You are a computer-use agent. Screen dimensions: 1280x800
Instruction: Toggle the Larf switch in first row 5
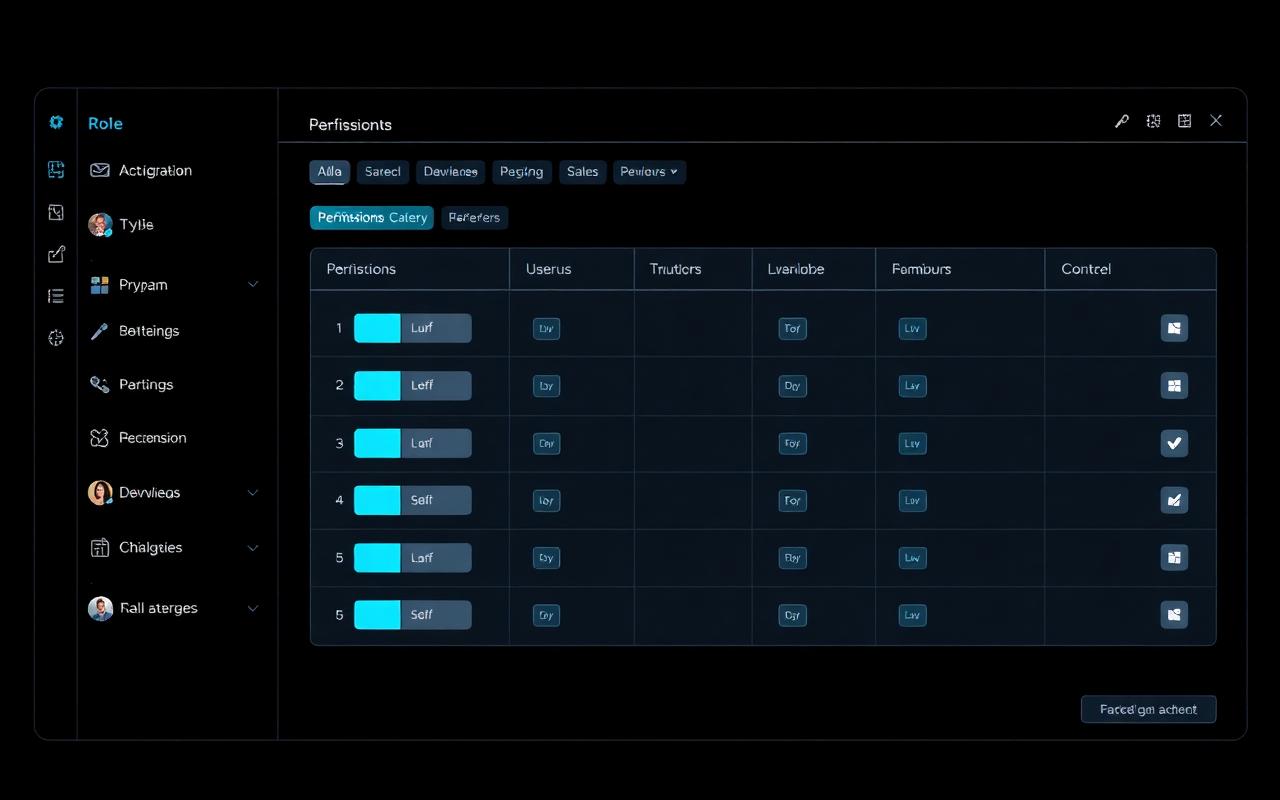412,558
